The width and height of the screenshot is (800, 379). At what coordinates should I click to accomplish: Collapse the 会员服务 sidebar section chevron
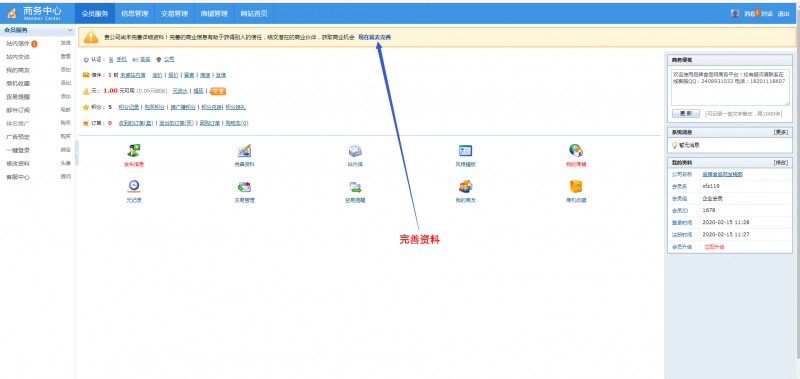pos(70,31)
